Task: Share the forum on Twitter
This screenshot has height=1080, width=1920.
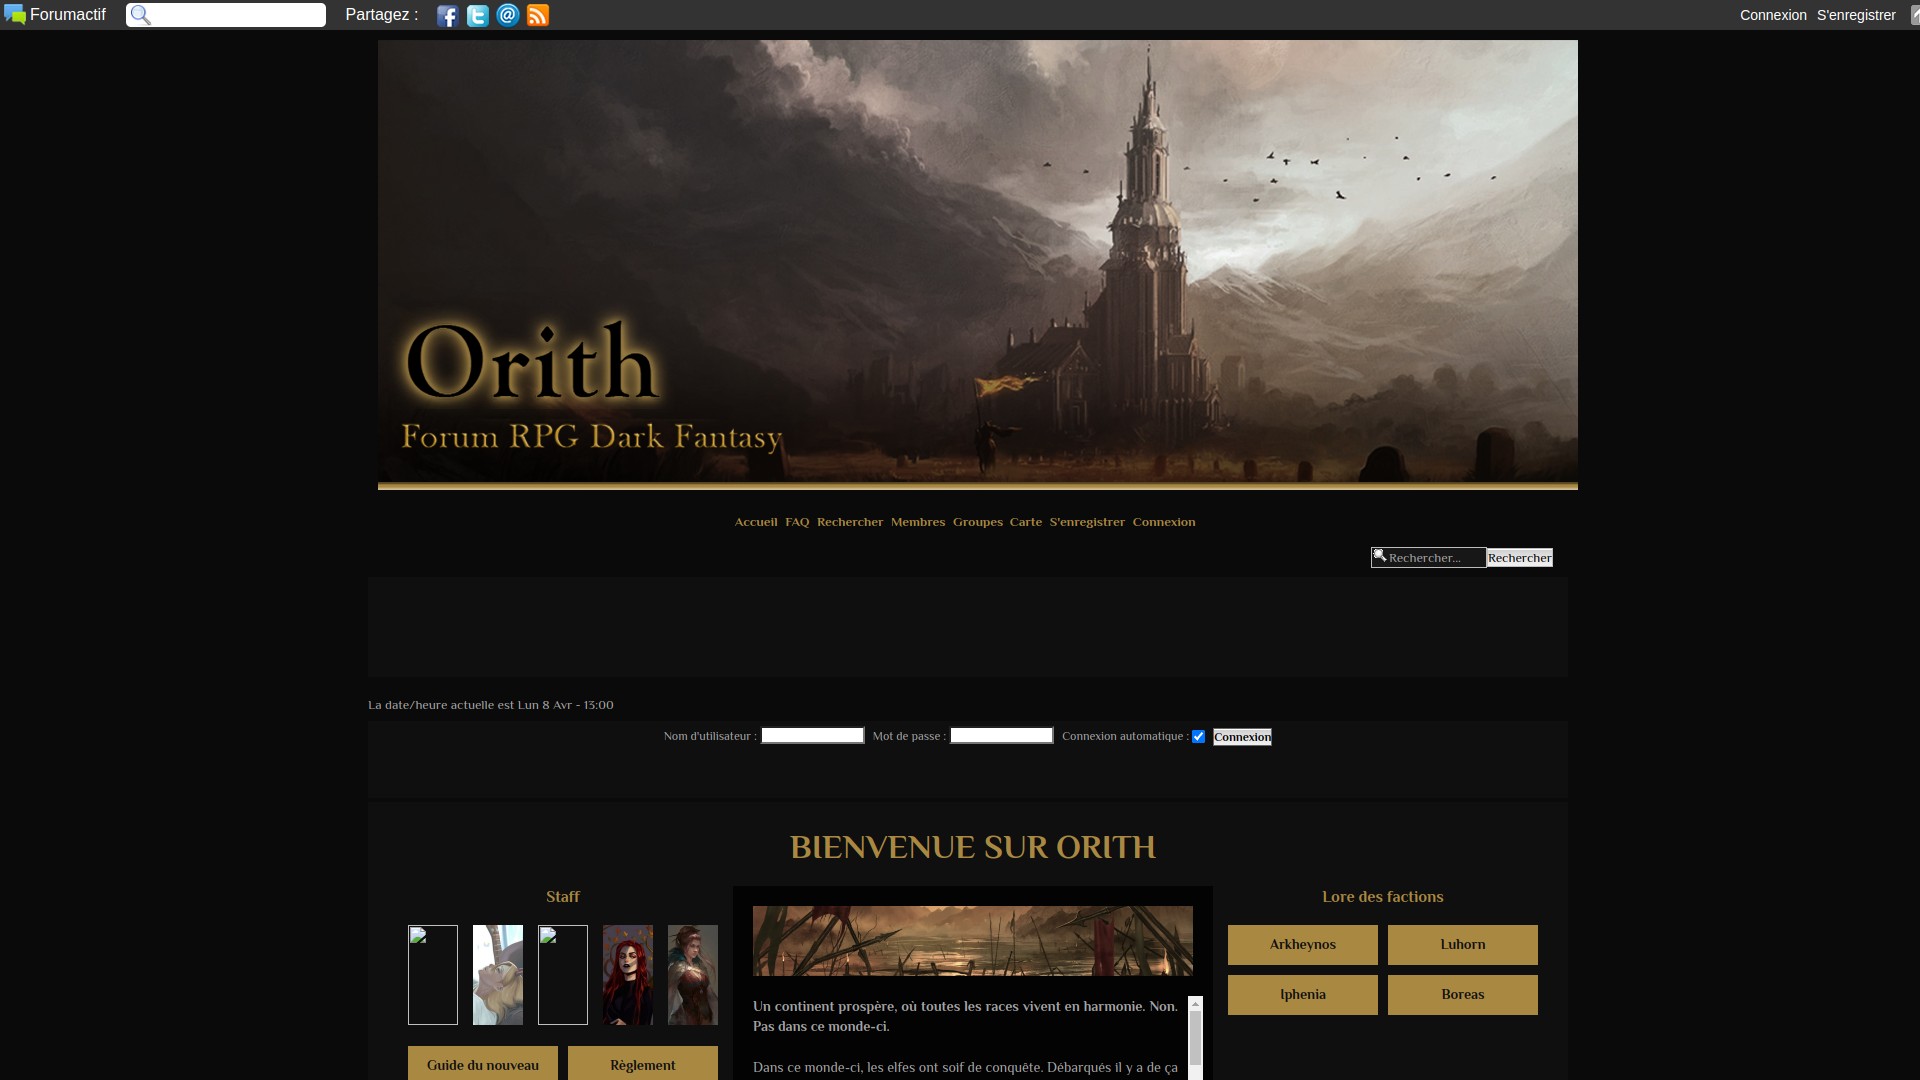Action: click(x=477, y=15)
